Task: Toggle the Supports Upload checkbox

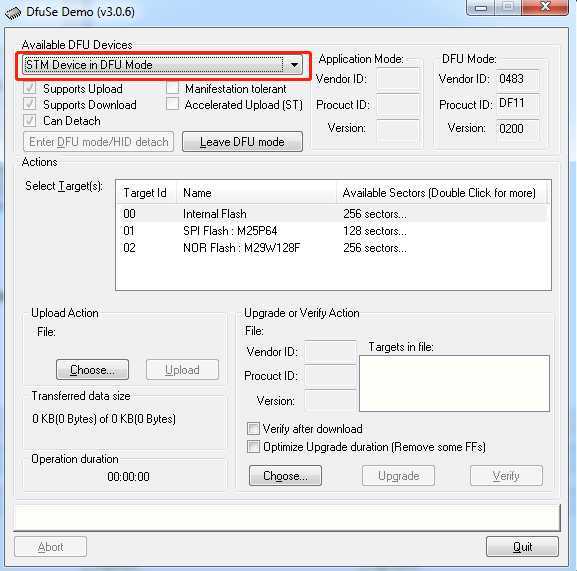Action: pos(30,88)
